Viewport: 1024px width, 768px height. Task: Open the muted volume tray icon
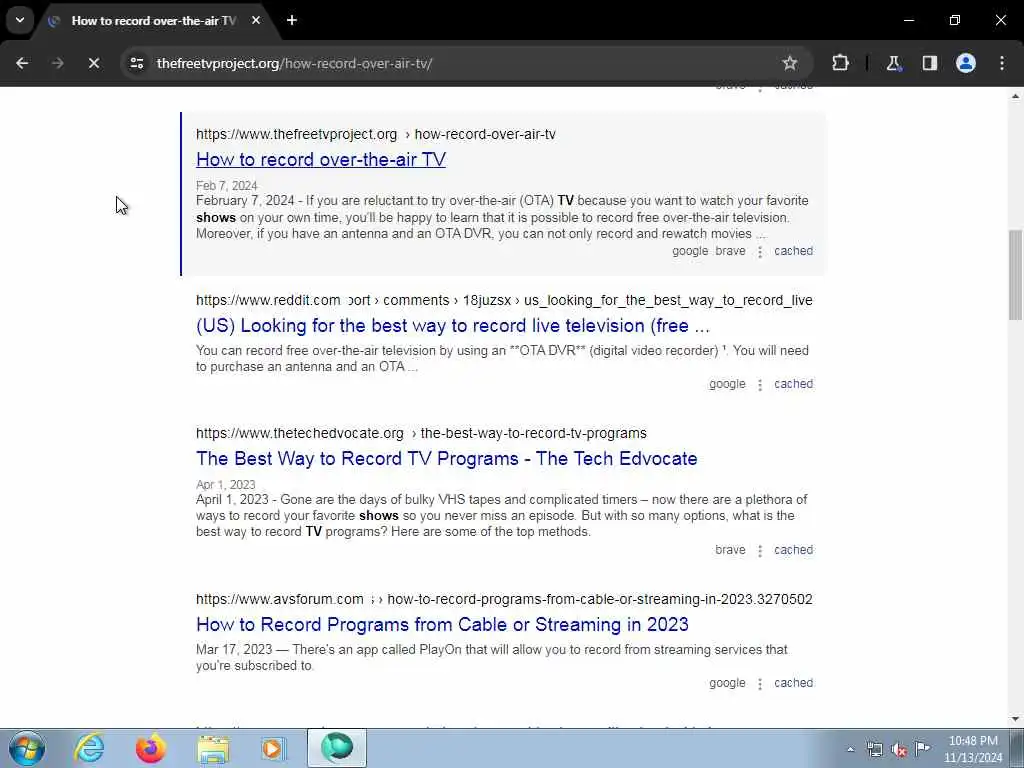coord(899,749)
